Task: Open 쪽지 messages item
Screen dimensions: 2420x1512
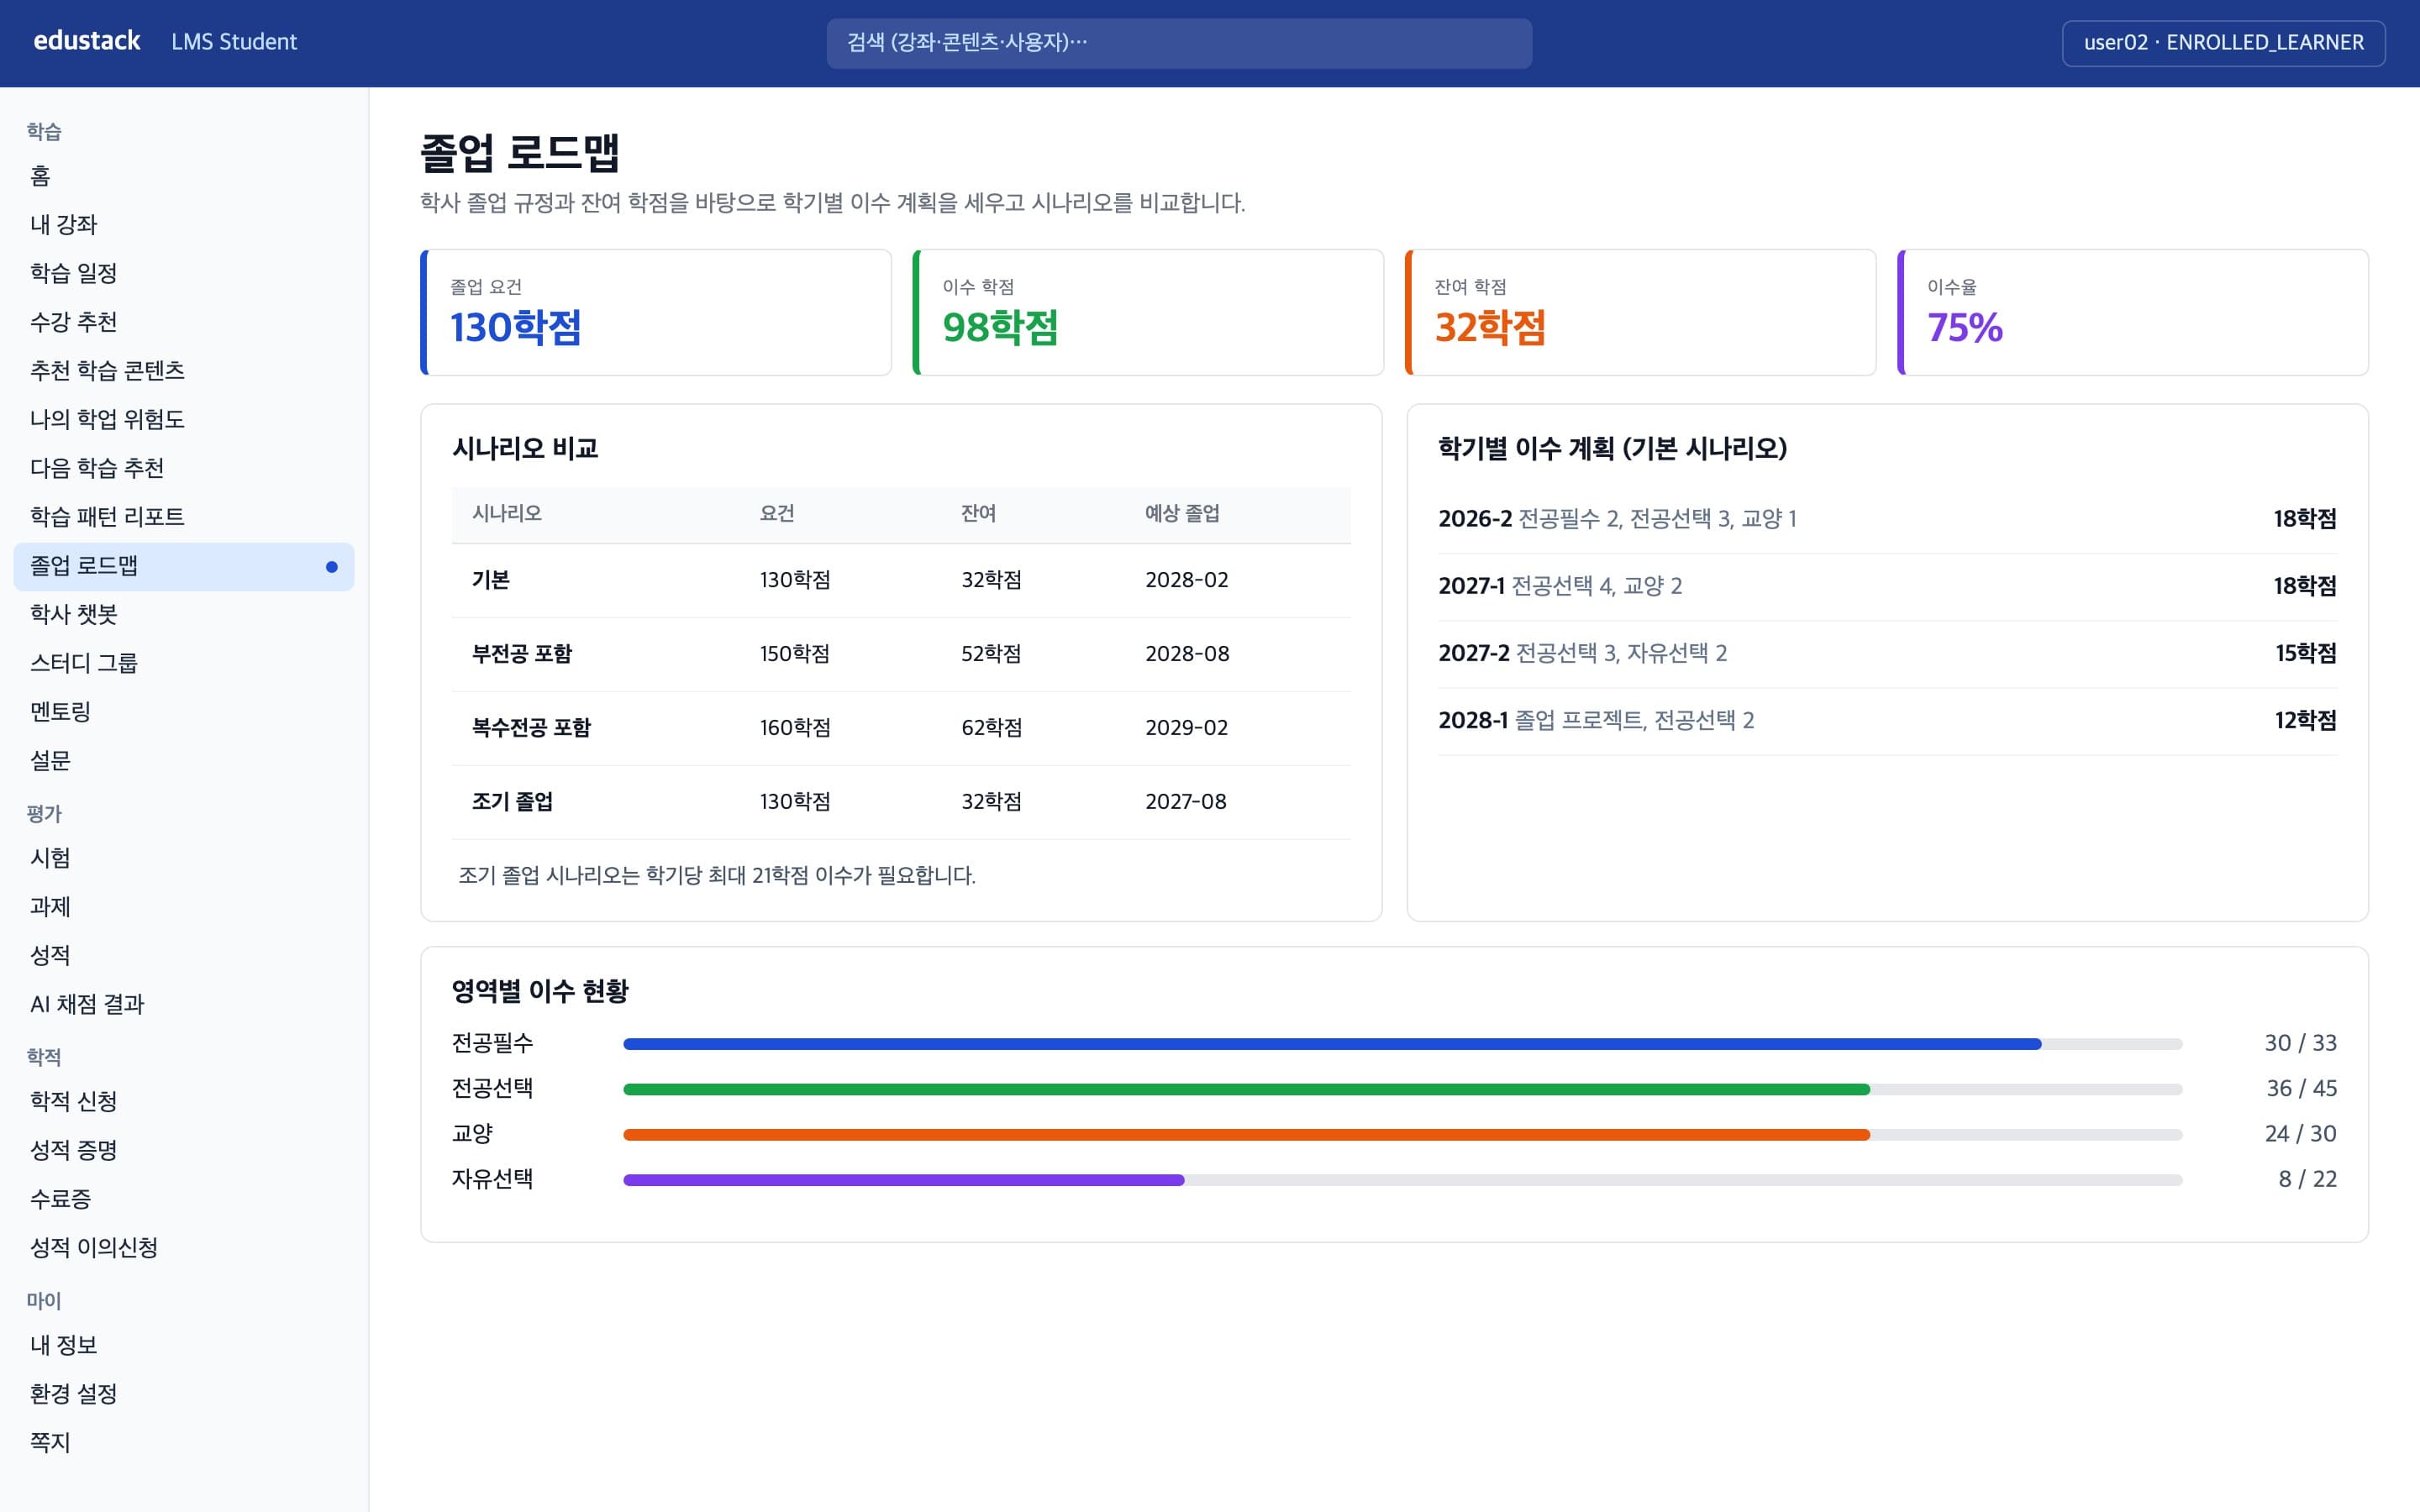Action: (x=184, y=1443)
